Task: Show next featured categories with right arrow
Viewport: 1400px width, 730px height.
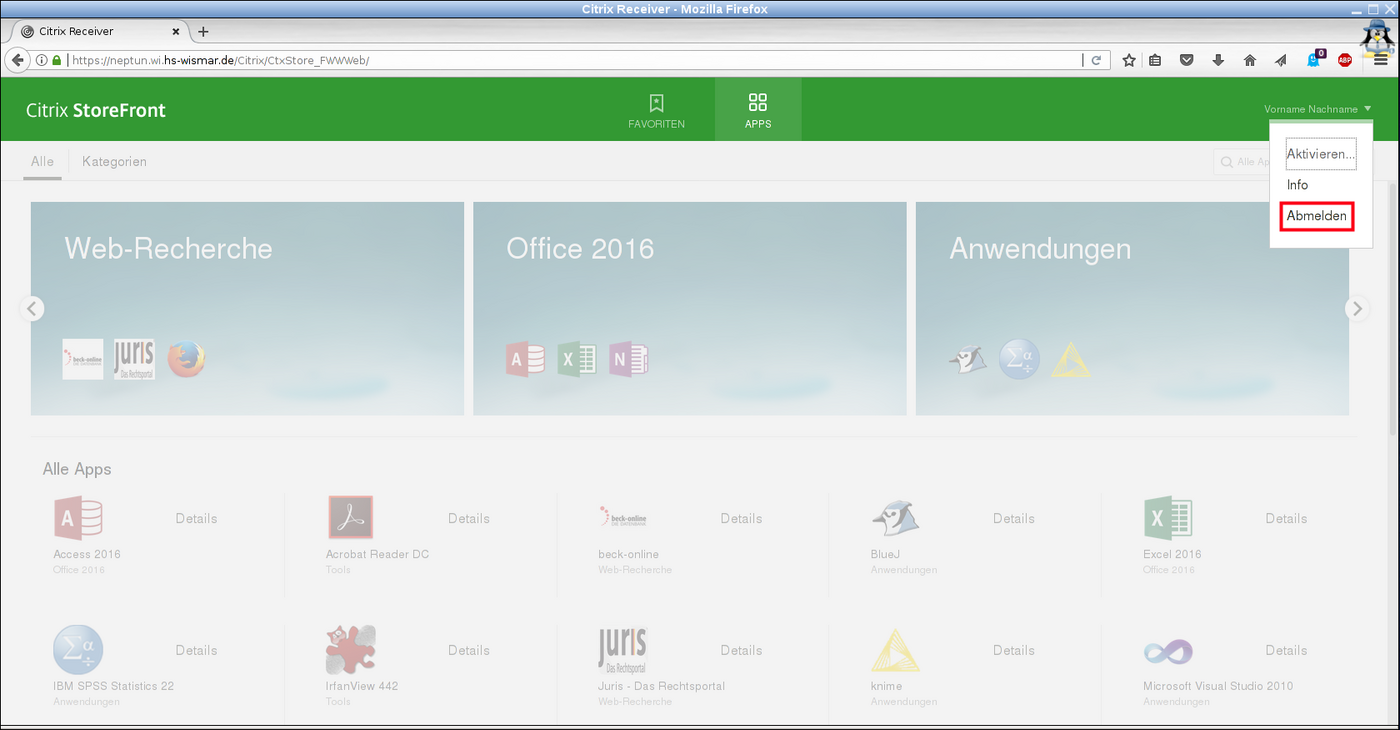Action: point(1357,309)
